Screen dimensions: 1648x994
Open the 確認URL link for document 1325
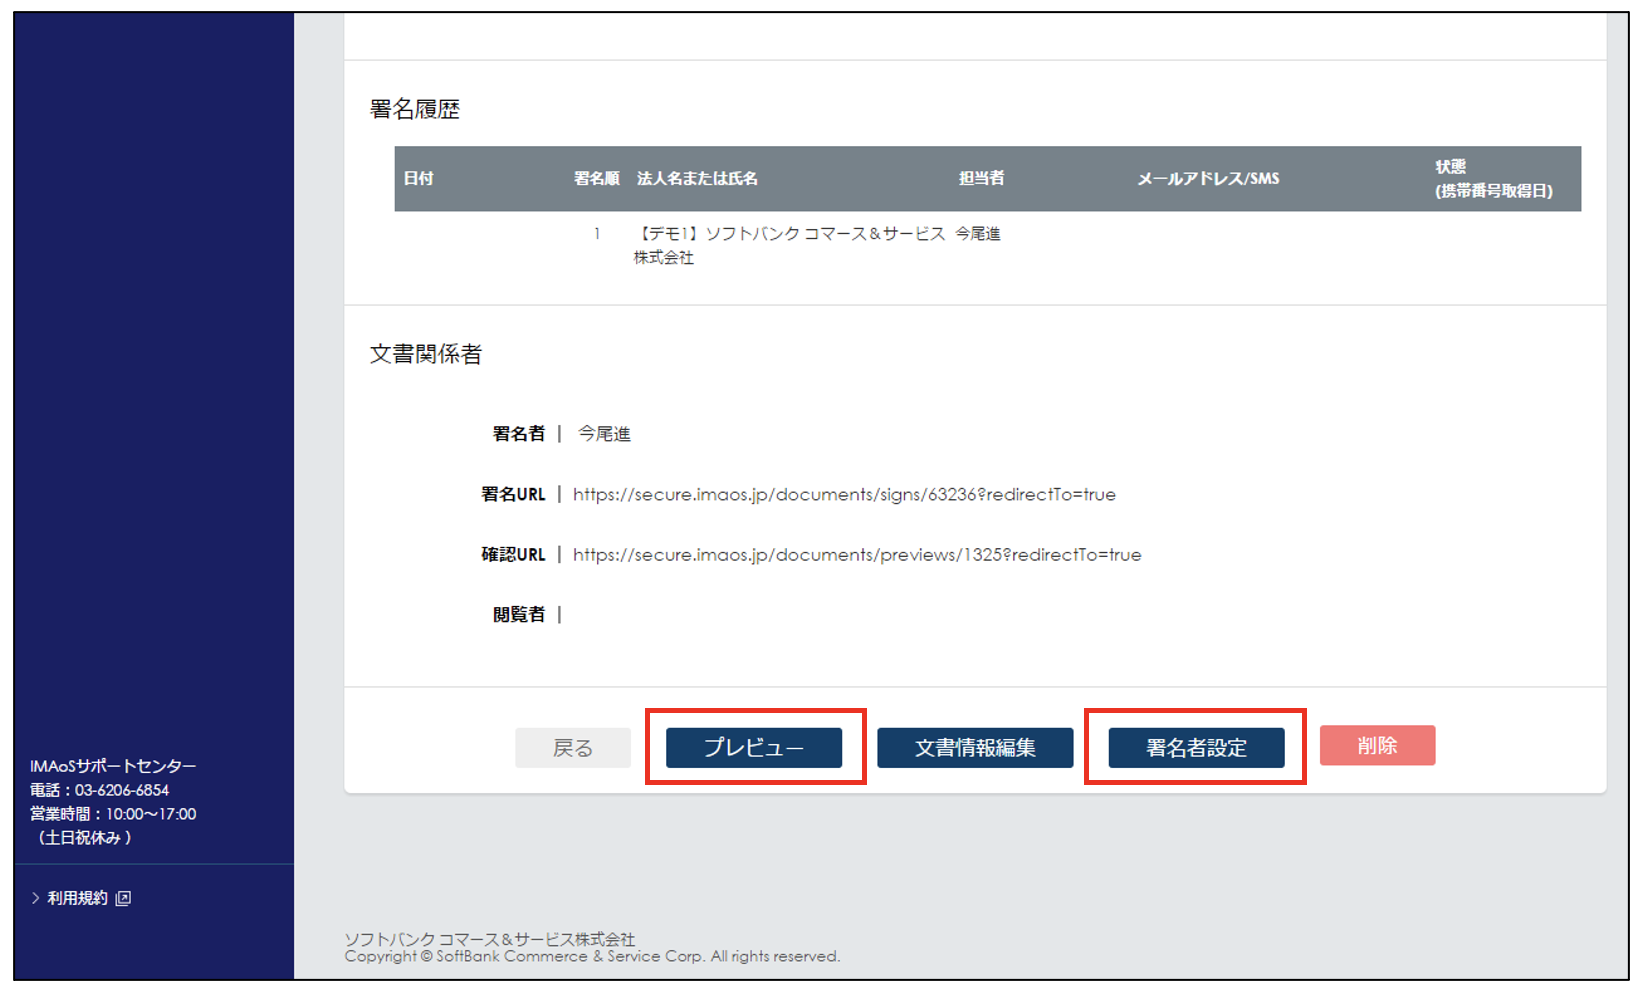pos(855,555)
